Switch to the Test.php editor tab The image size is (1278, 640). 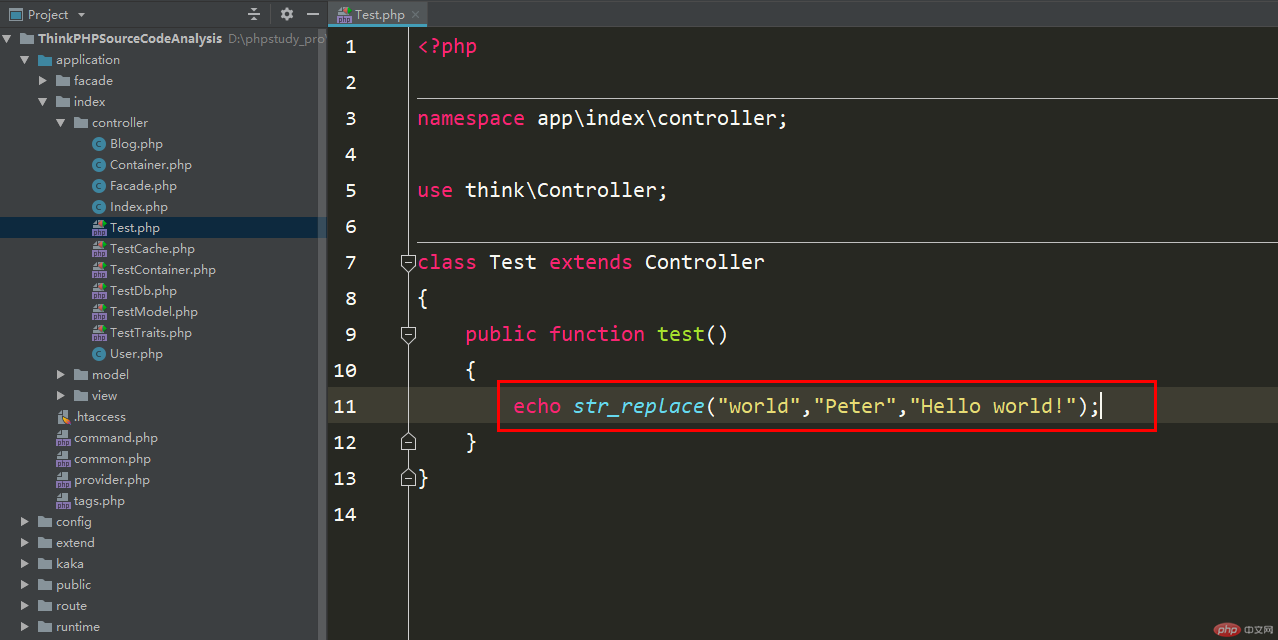380,14
